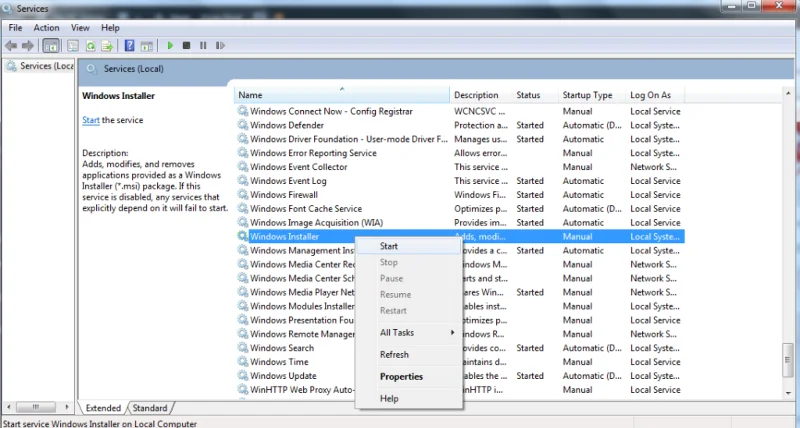Click the Restart Service toolbar icon
This screenshot has height=428, width=800.
click(220, 45)
